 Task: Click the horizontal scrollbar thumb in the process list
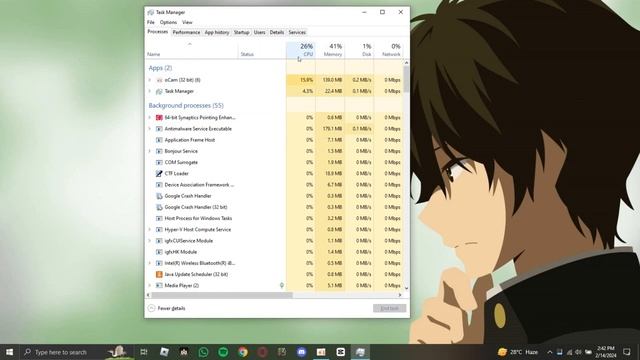tap(222, 295)
